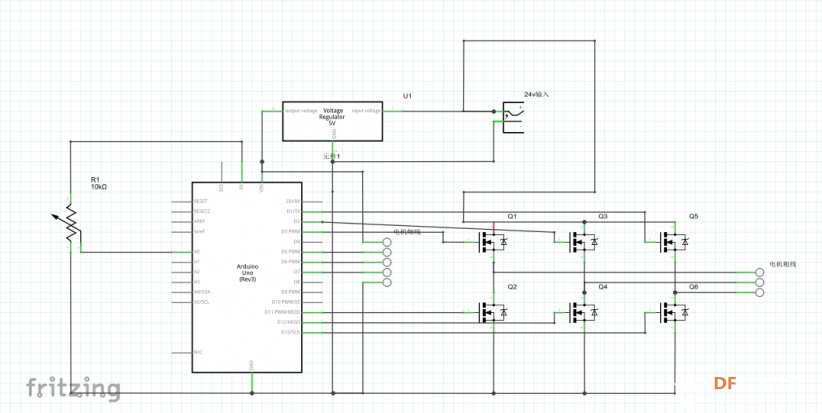822x413 pixels.
Task: Click the Q2 reference label
Action: click(x=512, y=287)
